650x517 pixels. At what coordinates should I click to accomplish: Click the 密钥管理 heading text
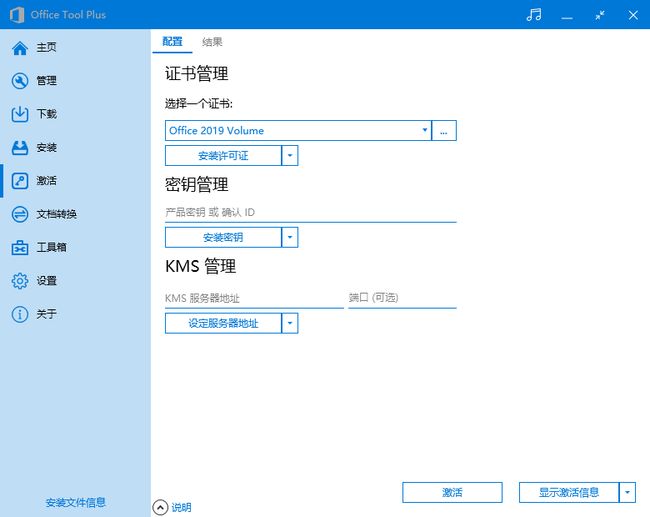[196, 184]
